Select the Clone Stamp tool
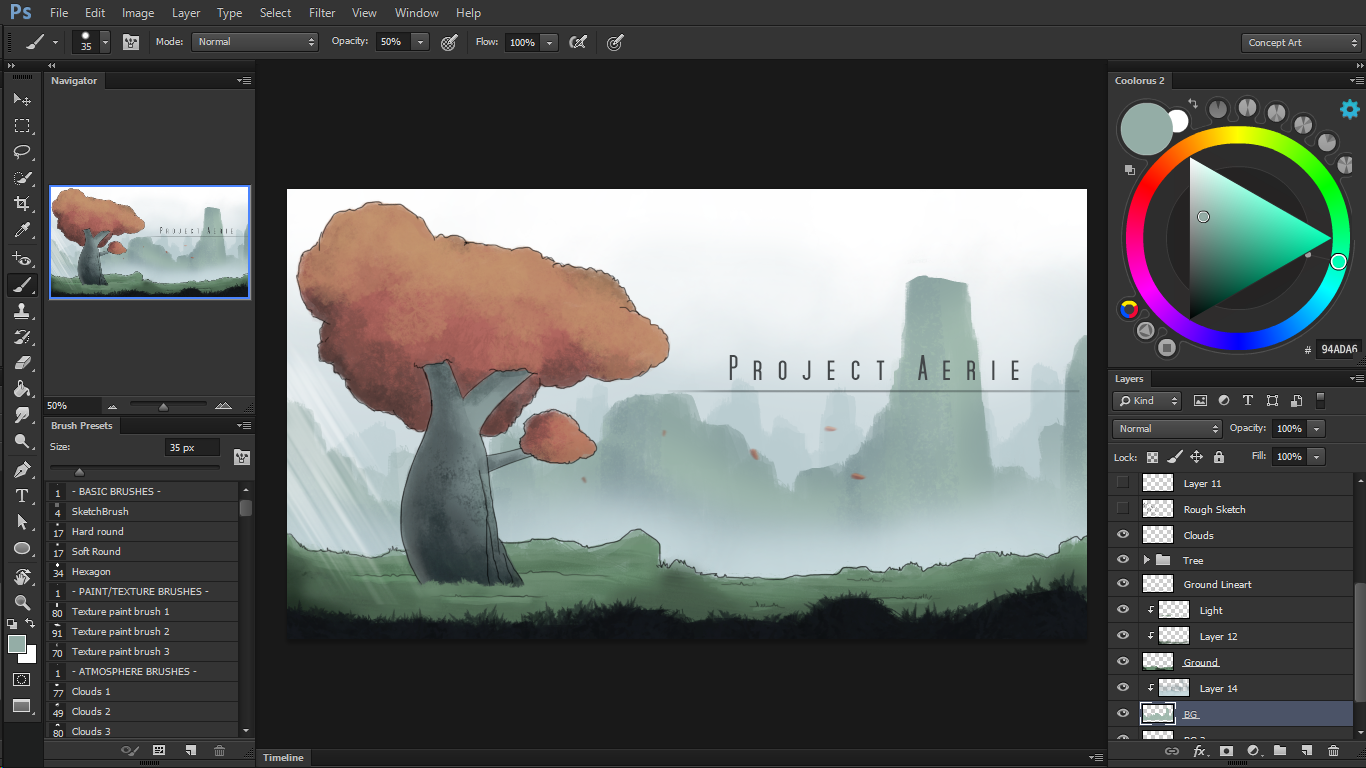1366x768 pixels. (x=22, y=311)
